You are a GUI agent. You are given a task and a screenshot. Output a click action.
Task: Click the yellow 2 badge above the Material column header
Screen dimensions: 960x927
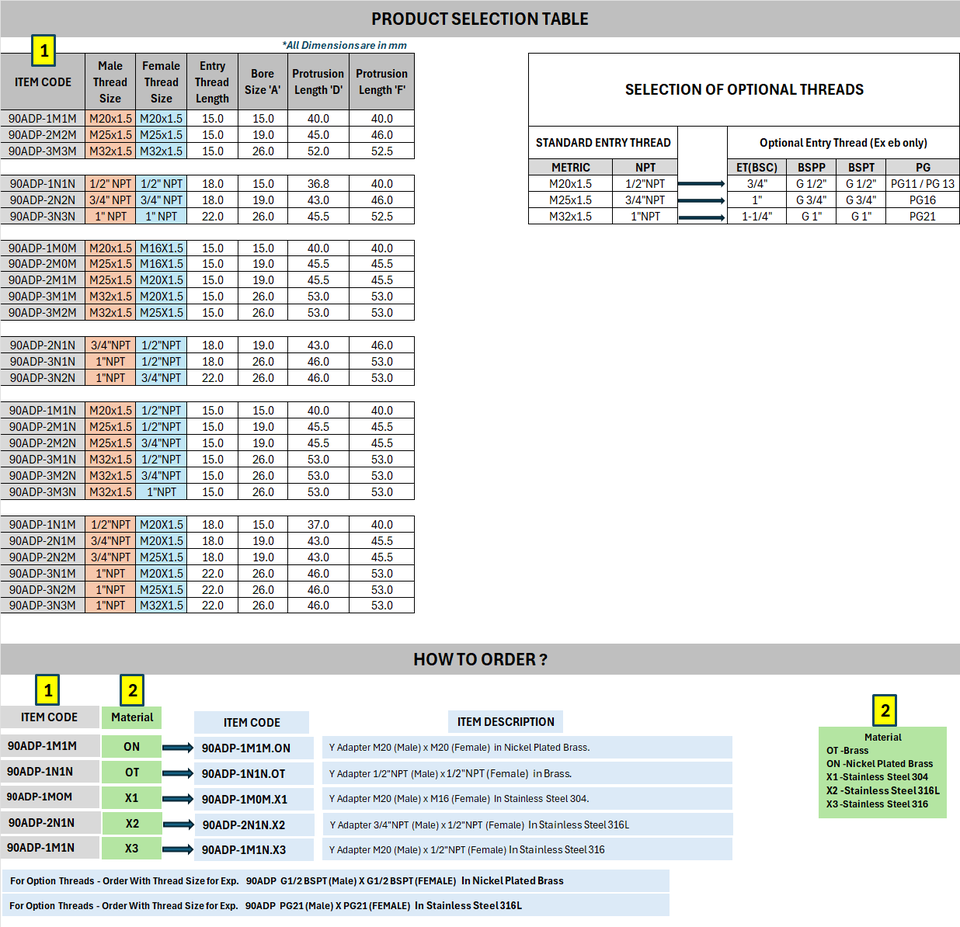click(x=132, y=689)
